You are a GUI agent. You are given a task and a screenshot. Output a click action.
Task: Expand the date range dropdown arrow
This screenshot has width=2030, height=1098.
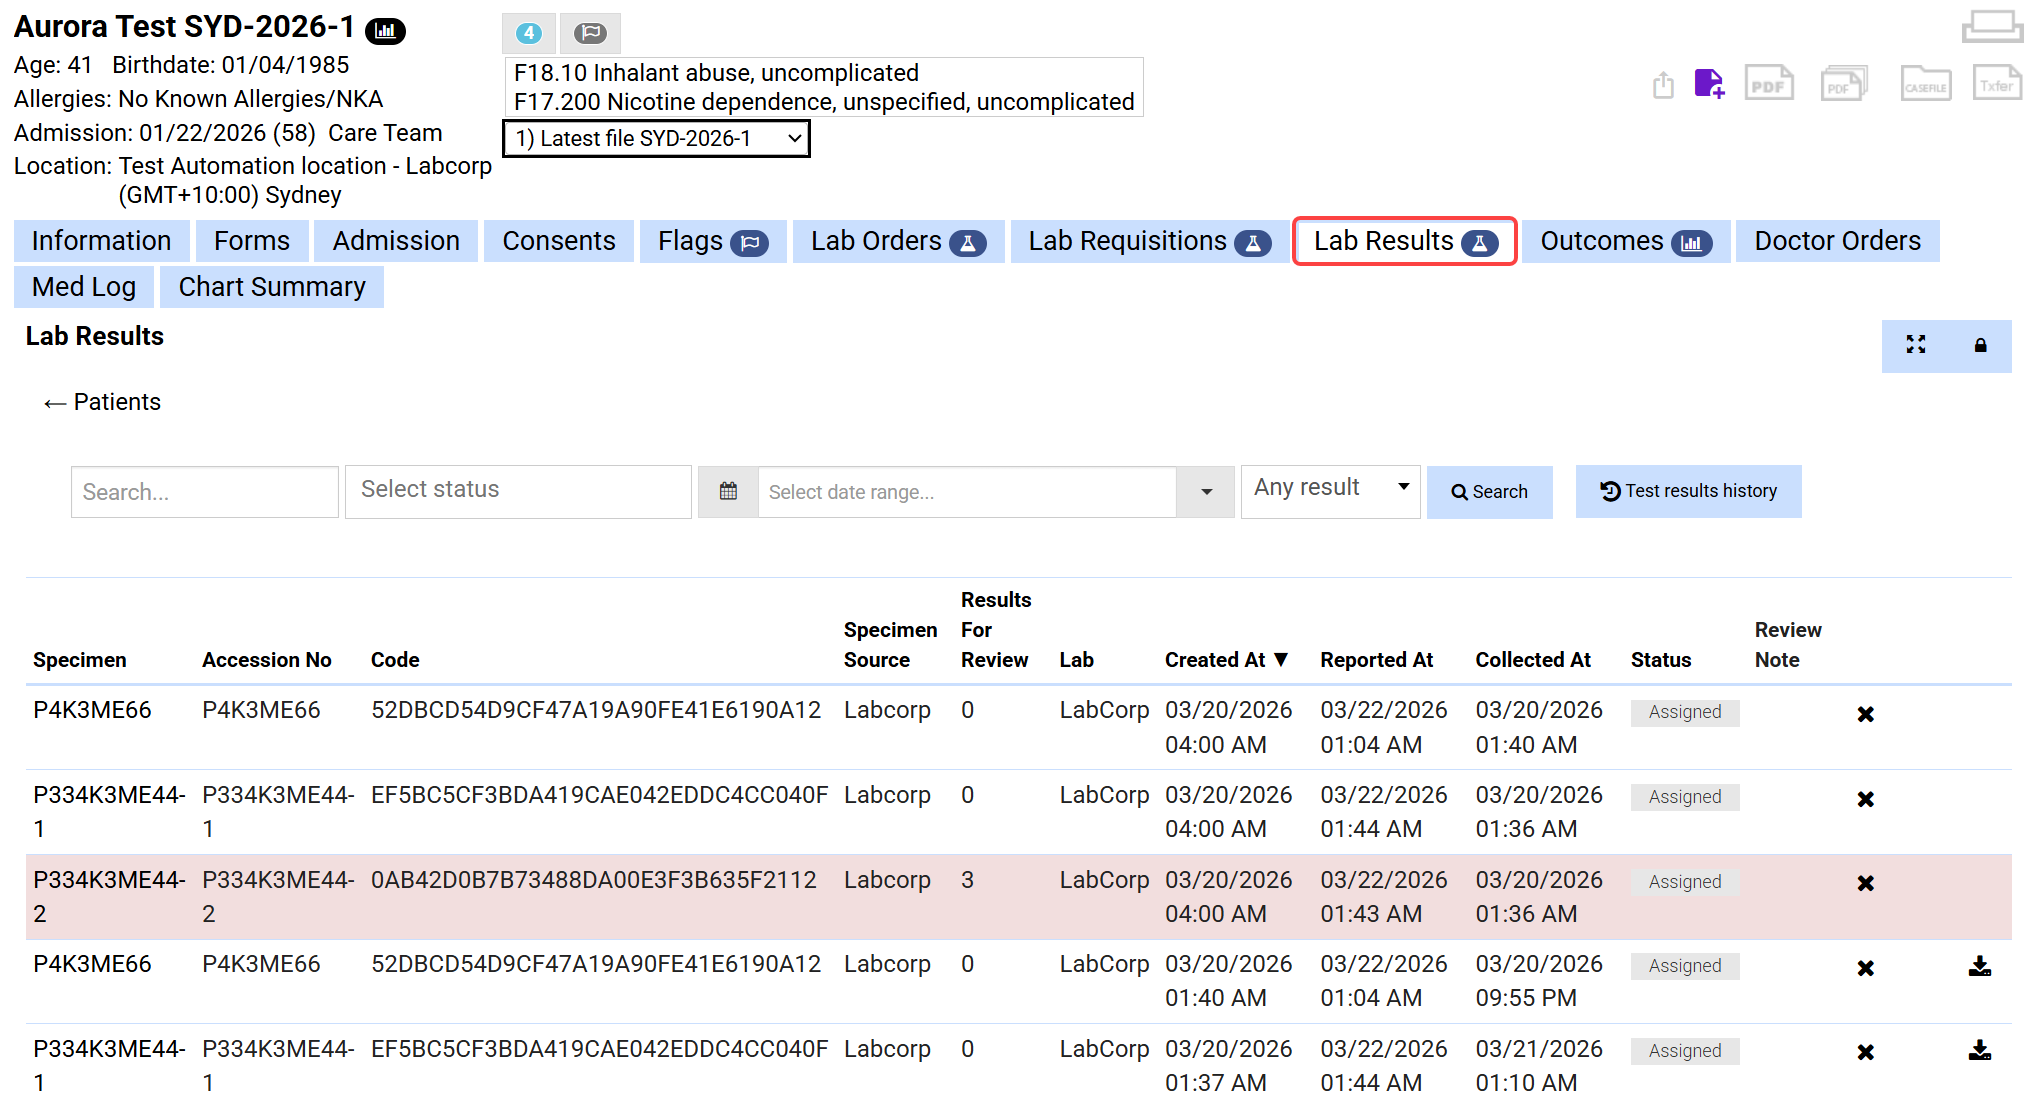[1206, 491]
